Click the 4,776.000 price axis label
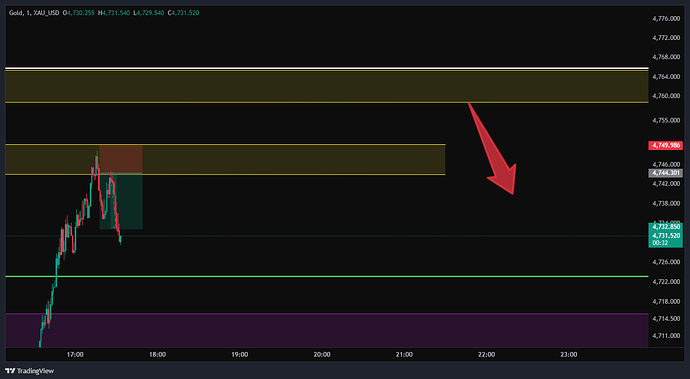Viewport: 690px width, 379px height. click(x=666, y=18)
